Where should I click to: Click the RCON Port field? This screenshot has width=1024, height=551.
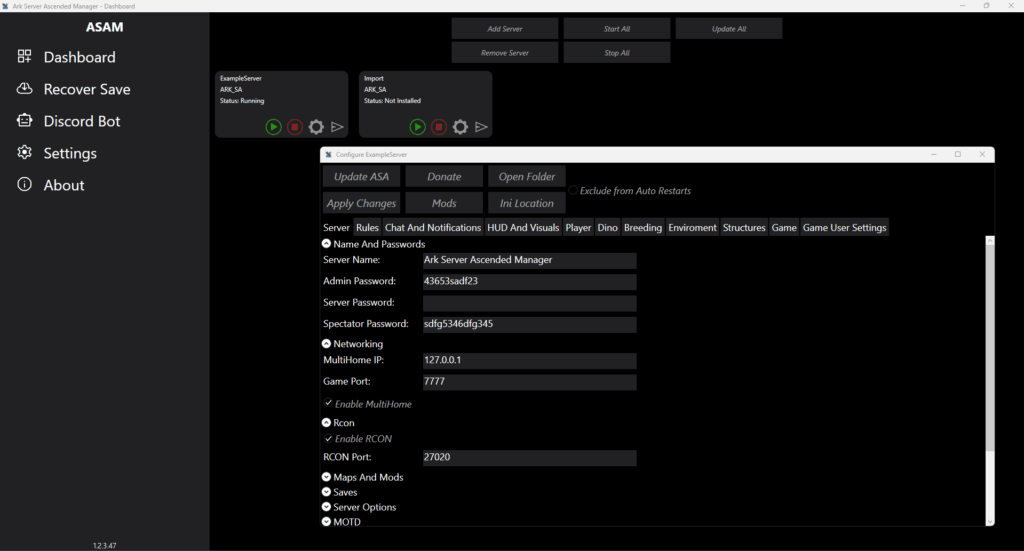(530, 458)
